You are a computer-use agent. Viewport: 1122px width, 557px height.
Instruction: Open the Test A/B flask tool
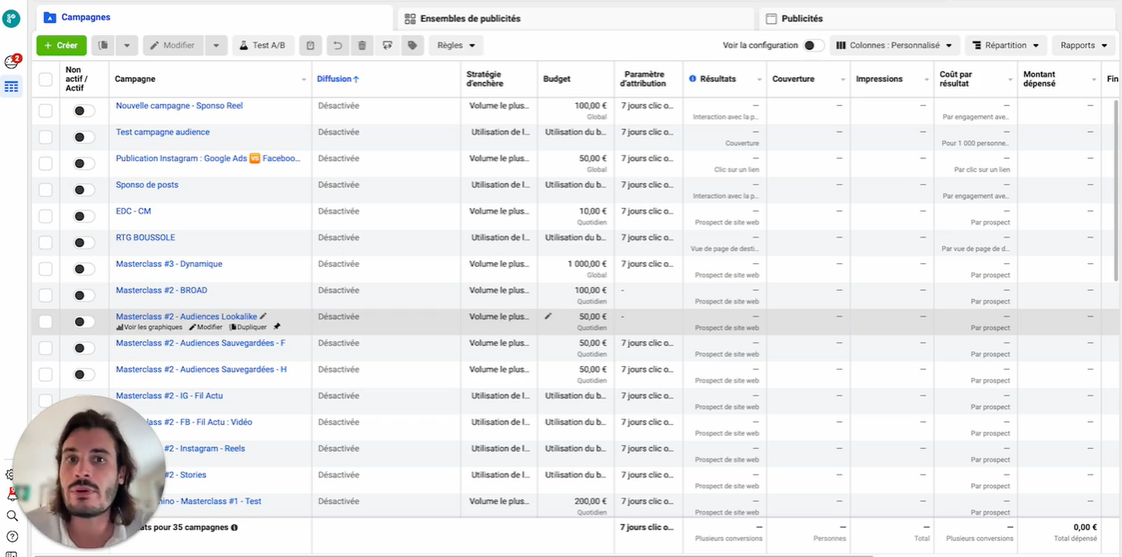(262, 45)
